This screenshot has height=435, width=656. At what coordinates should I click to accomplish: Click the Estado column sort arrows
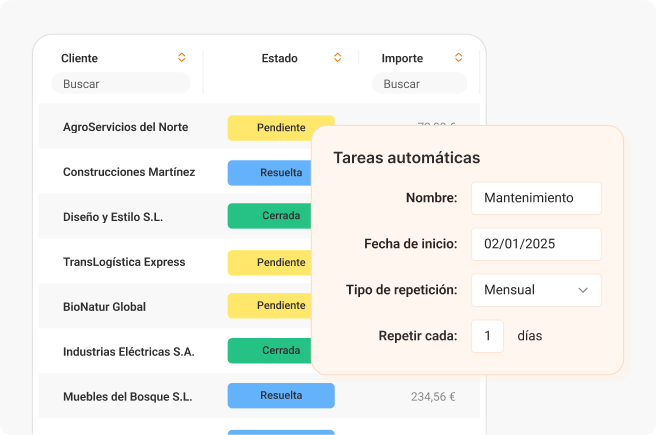coord(337,58)
